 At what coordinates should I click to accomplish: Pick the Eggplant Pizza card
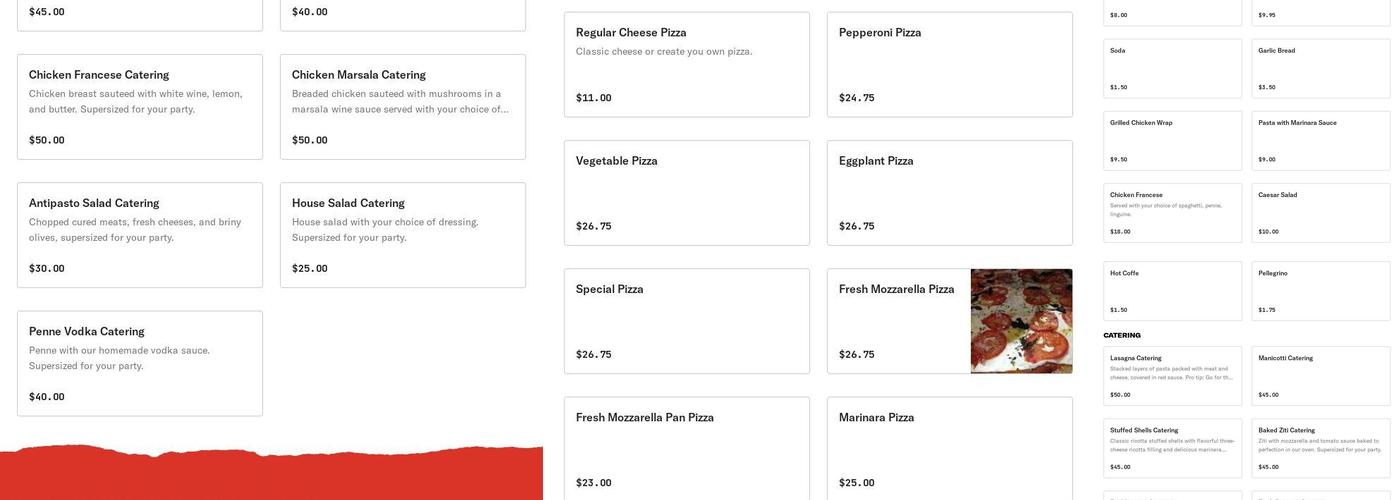[x=949, y=193]
